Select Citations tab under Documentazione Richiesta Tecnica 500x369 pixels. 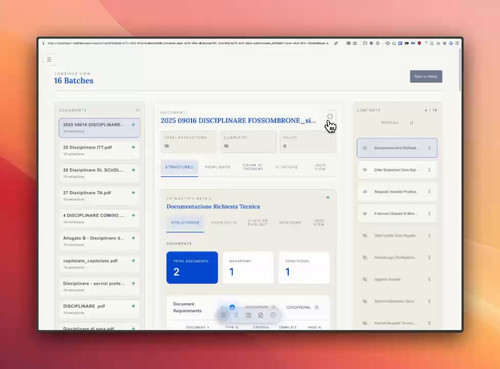290,222
